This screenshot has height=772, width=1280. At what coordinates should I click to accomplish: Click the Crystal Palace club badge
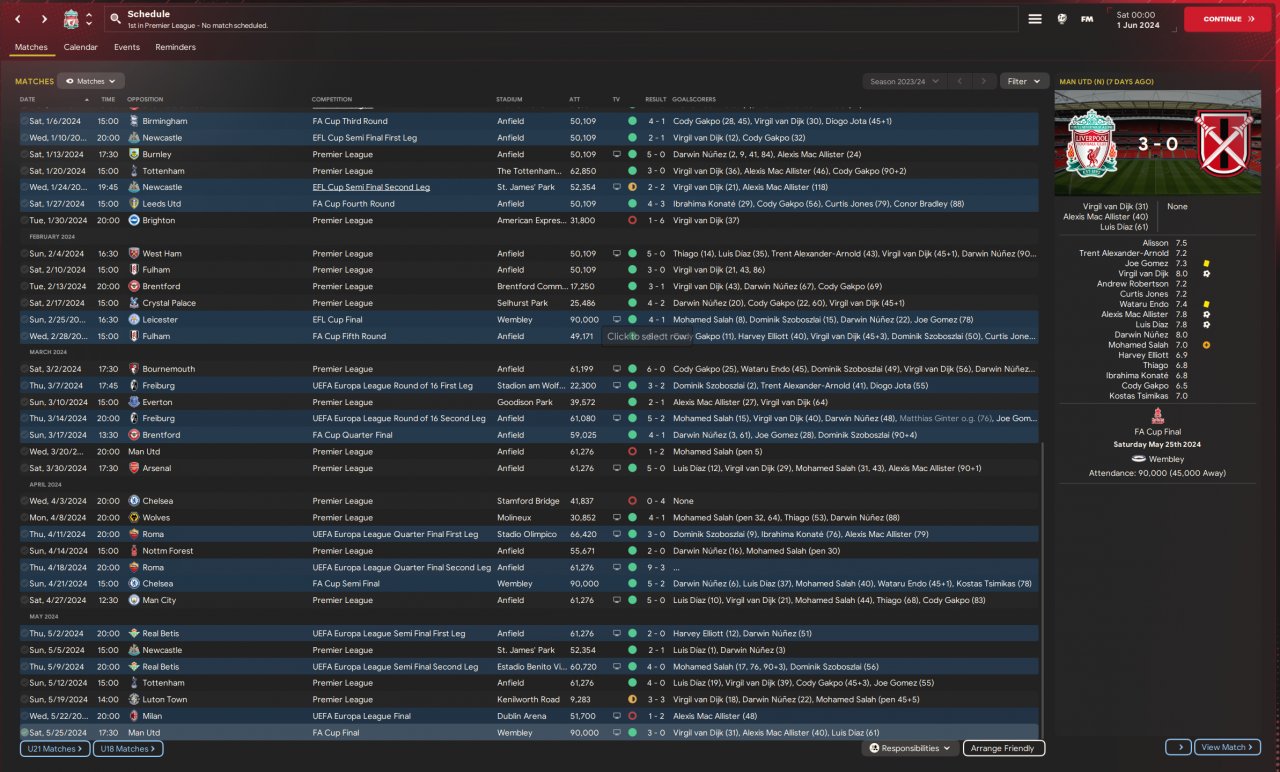pos(134,303)
